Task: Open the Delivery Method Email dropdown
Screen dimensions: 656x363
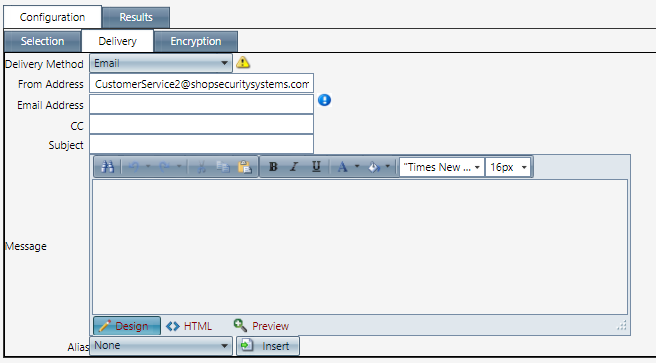Action: click(x=161, y=63)
